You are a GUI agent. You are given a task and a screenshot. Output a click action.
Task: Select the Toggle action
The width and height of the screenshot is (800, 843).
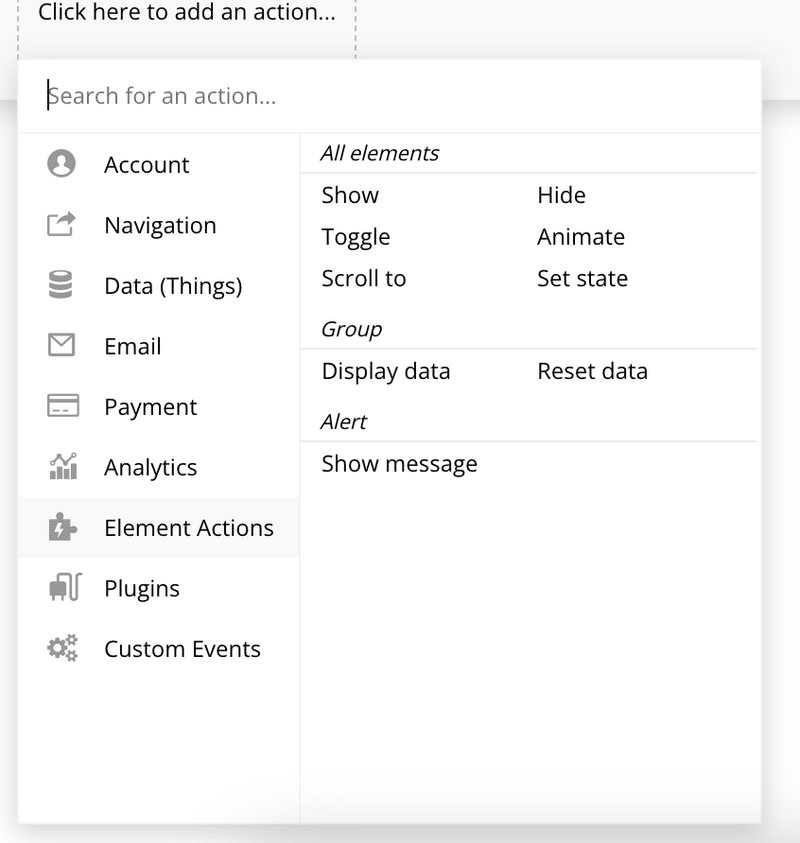click(x=356, y=237)
